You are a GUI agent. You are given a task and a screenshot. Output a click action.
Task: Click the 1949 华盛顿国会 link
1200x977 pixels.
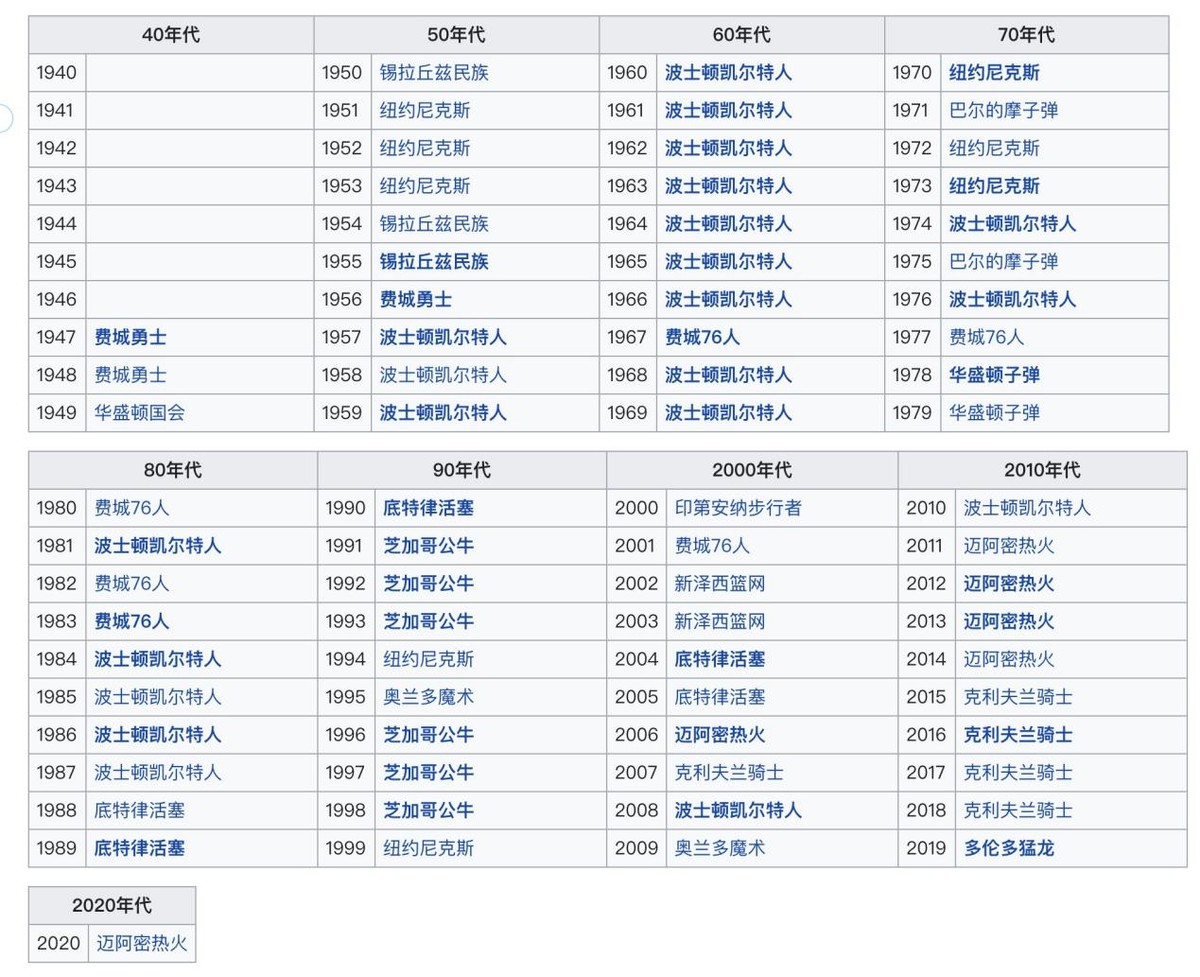pyautogui.click(x=140, y=413)
